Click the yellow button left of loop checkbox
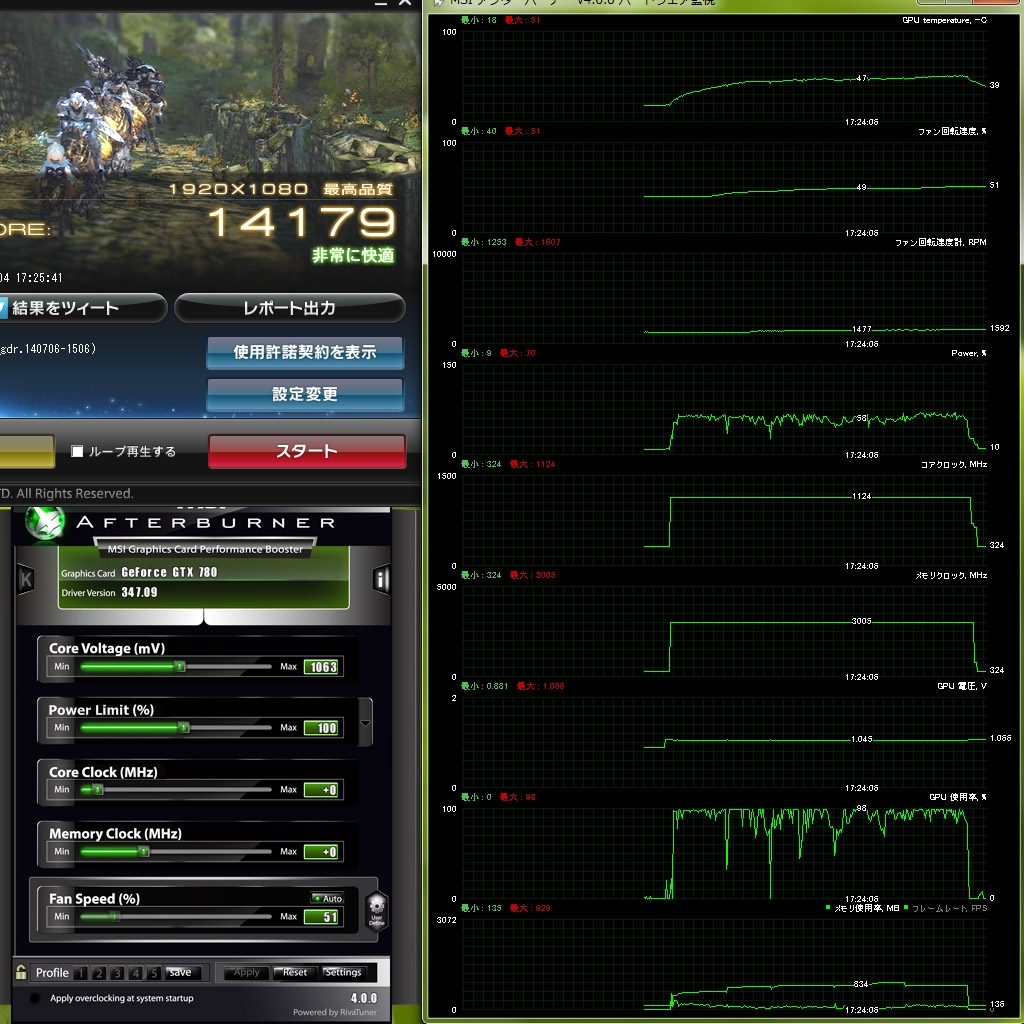The image size is (1024, 1024). click(x=27, y=451)
